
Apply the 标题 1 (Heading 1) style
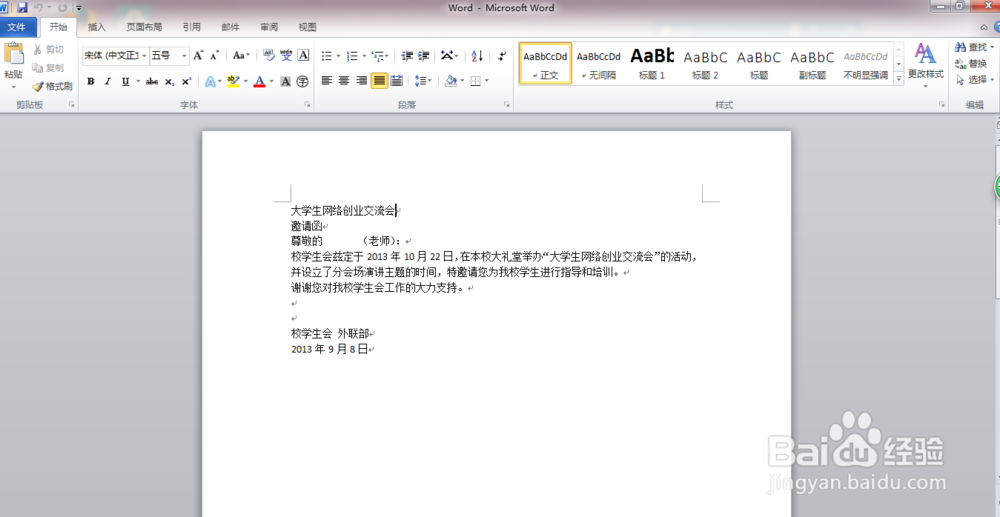click(652, 63)
